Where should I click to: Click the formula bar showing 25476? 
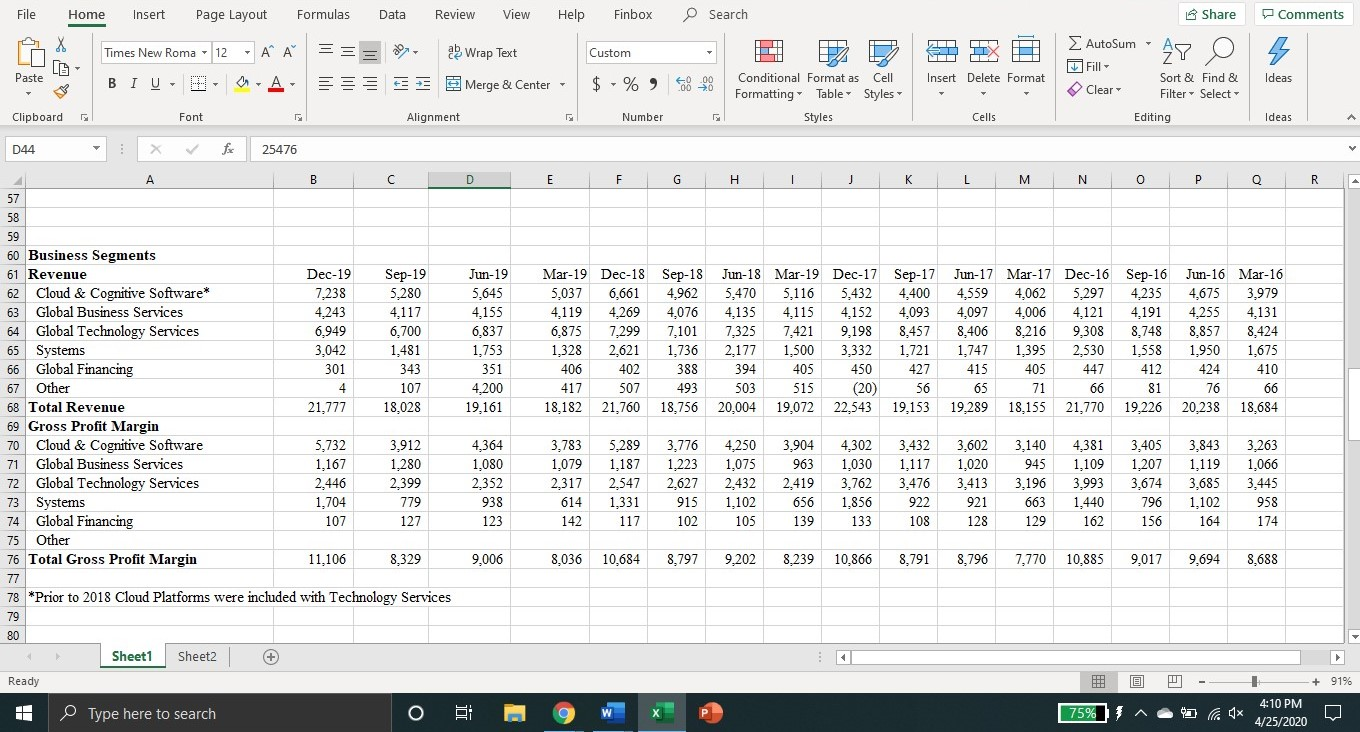coord(798,149)
